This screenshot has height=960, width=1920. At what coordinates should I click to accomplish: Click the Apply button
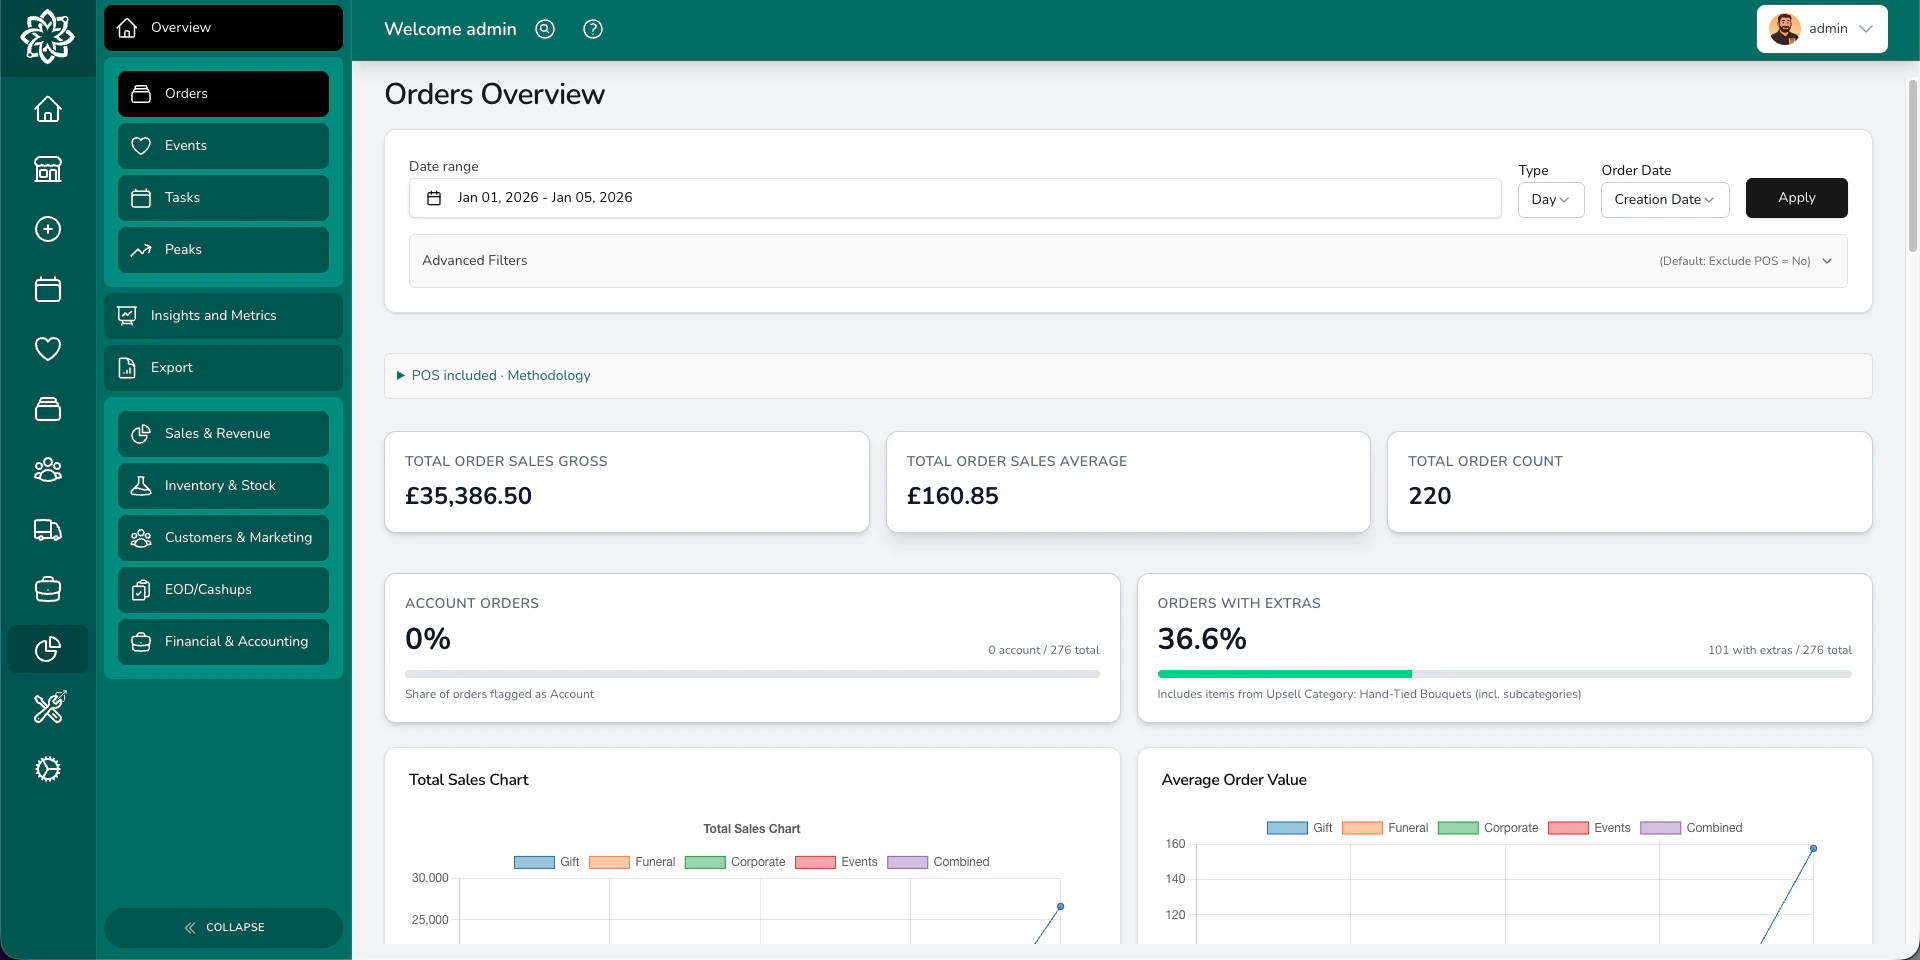[1796, 197]
